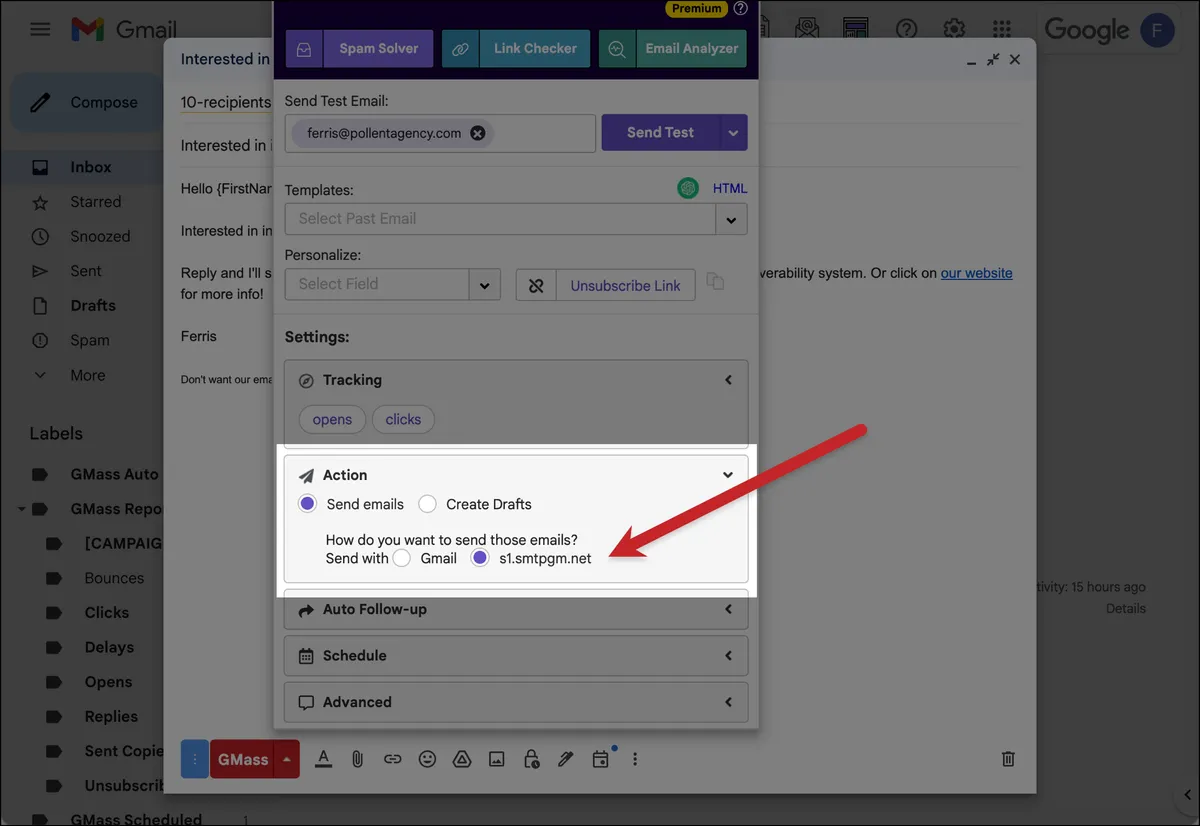This screenshot has height=826, width=1200.
Task: Toggle full-screen compose window icon
Action: point(993,60)
